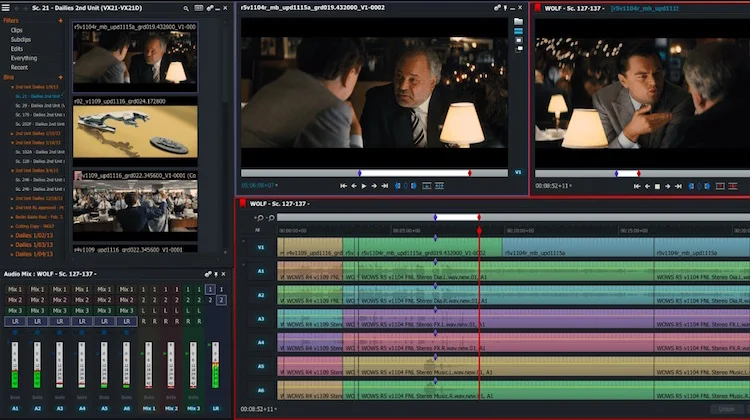Click the Mix 1 channel label at mixer bottom
This screenshot has height=420, width=750.
point(149,409)
